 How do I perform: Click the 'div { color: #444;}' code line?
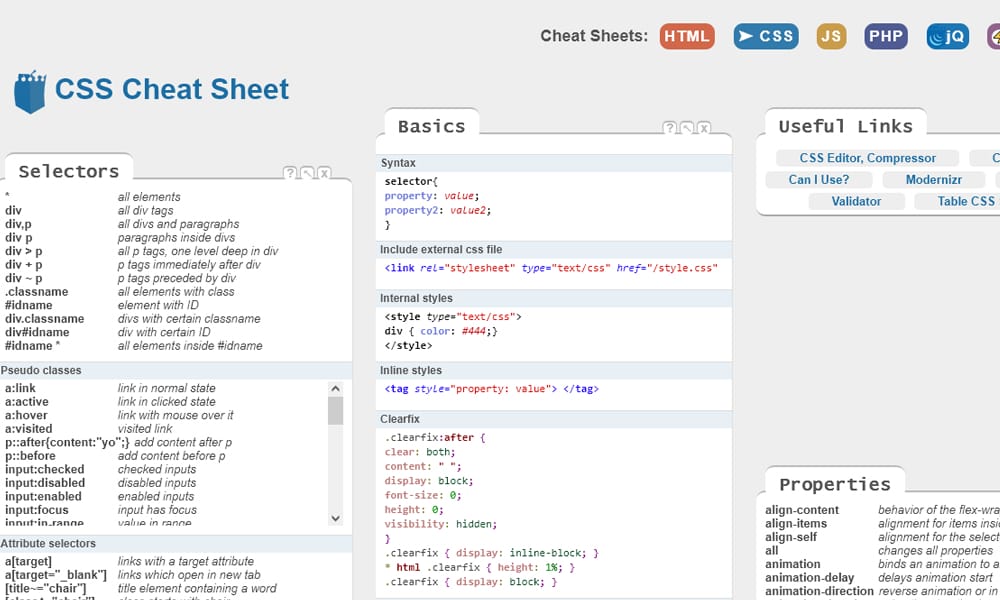pos(441,331)
